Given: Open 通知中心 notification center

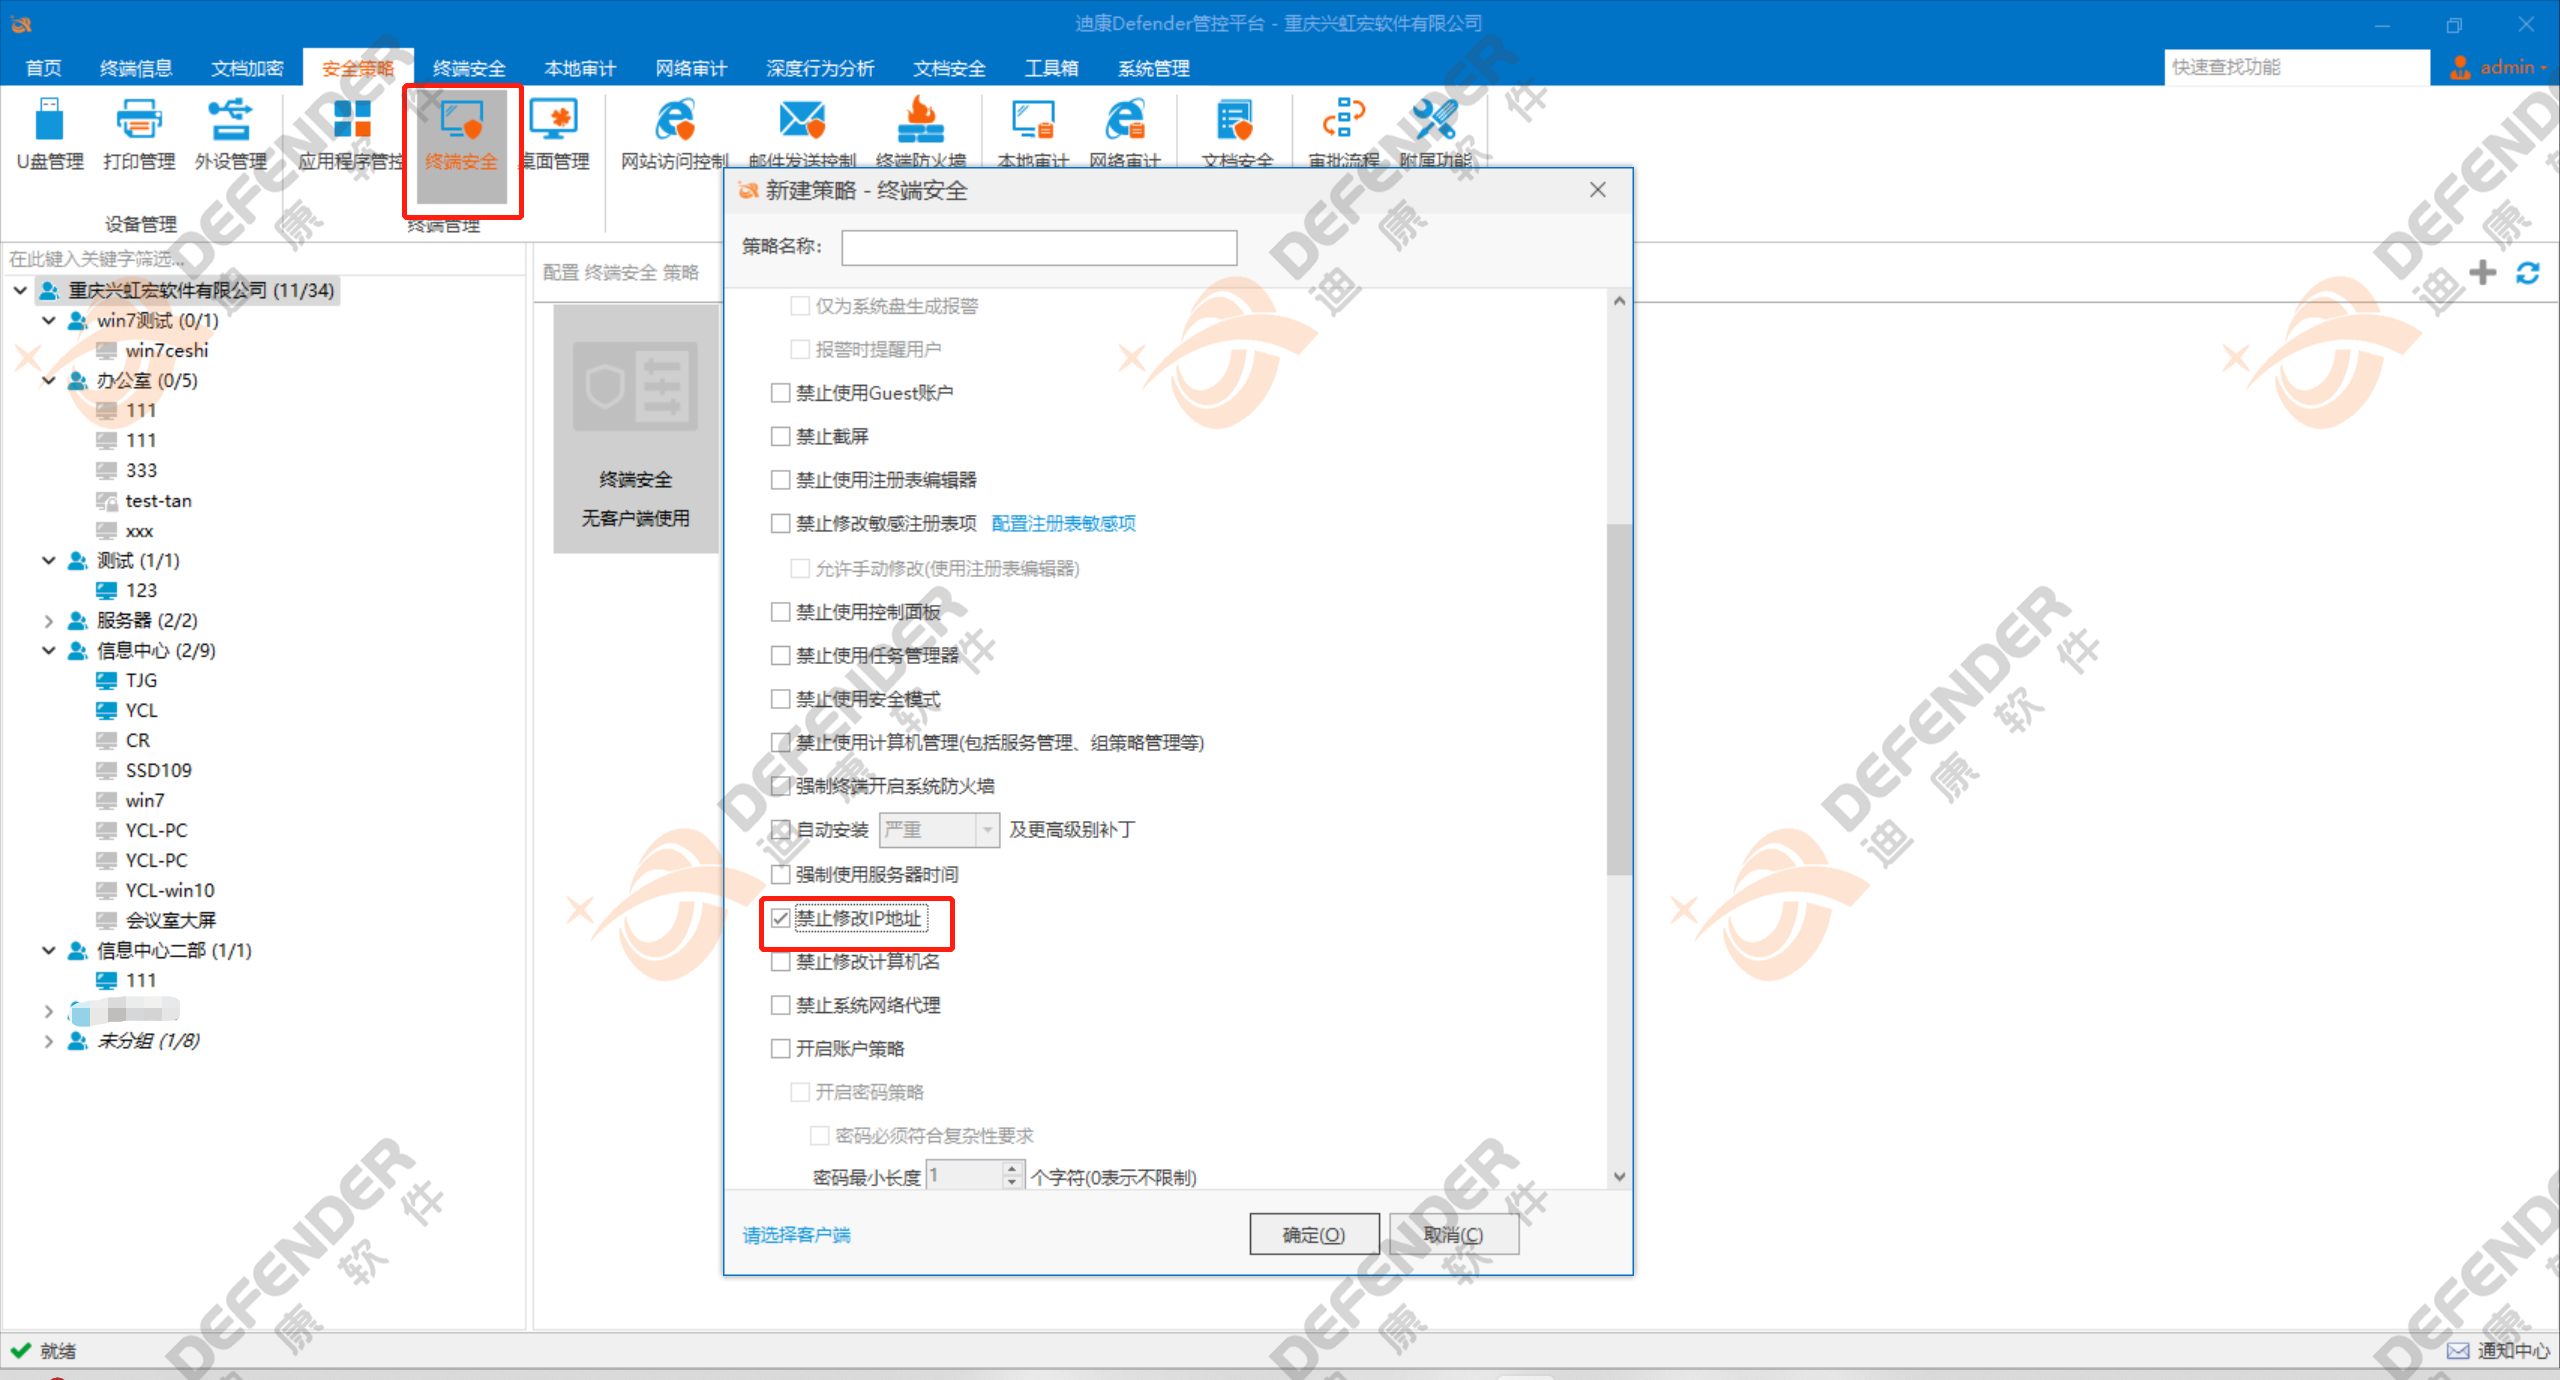Looking at the screenshot, I should point(2498,1350).
